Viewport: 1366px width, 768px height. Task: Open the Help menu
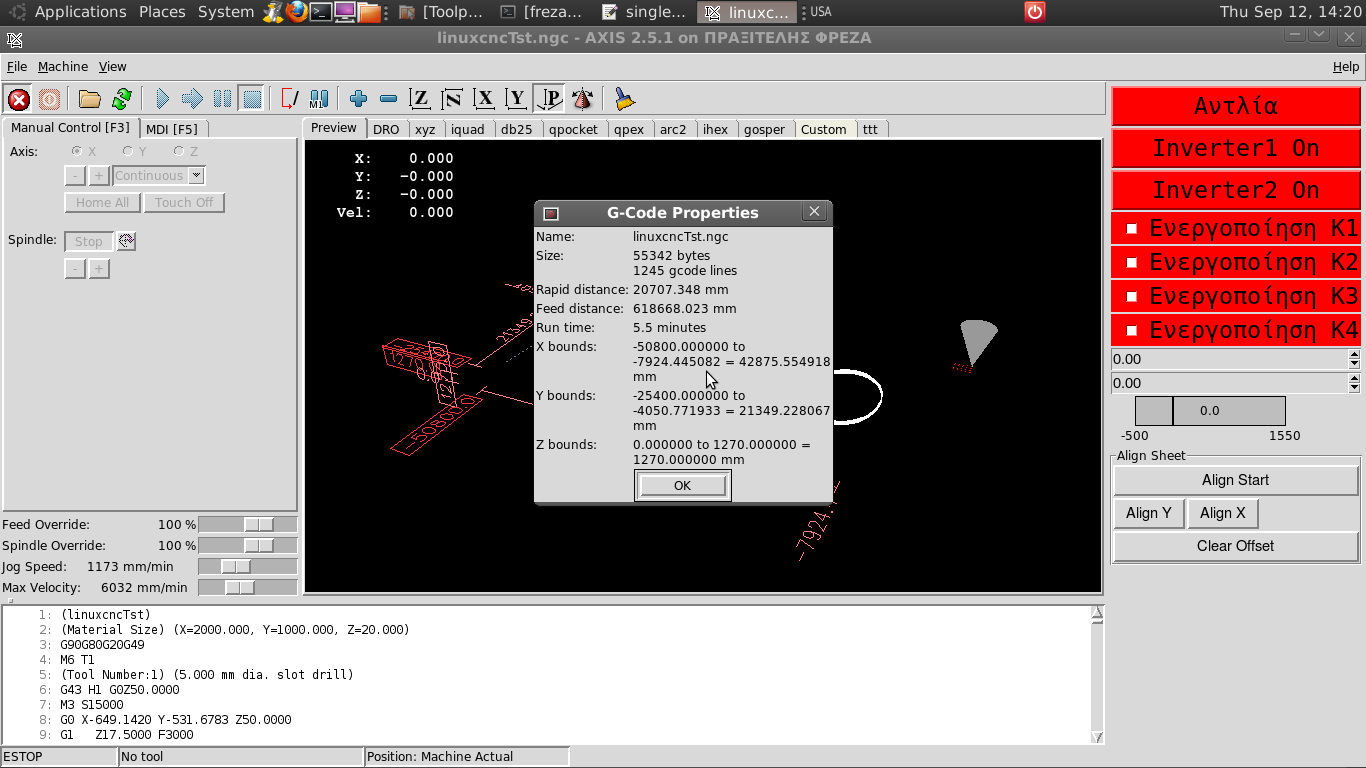point(1346,66)
